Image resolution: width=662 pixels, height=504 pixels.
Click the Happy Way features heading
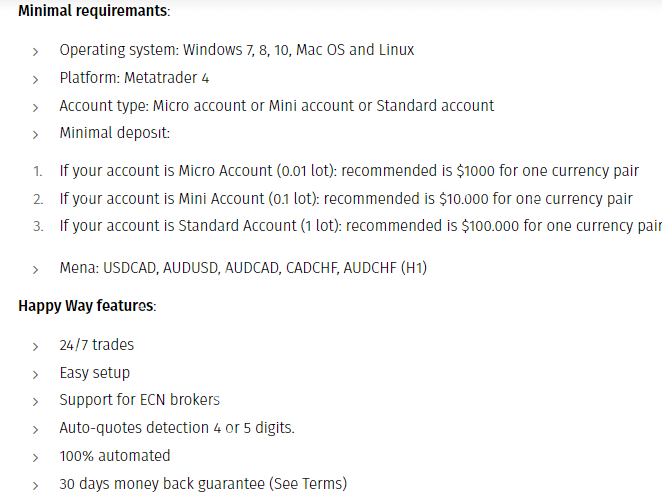(87, 305)
